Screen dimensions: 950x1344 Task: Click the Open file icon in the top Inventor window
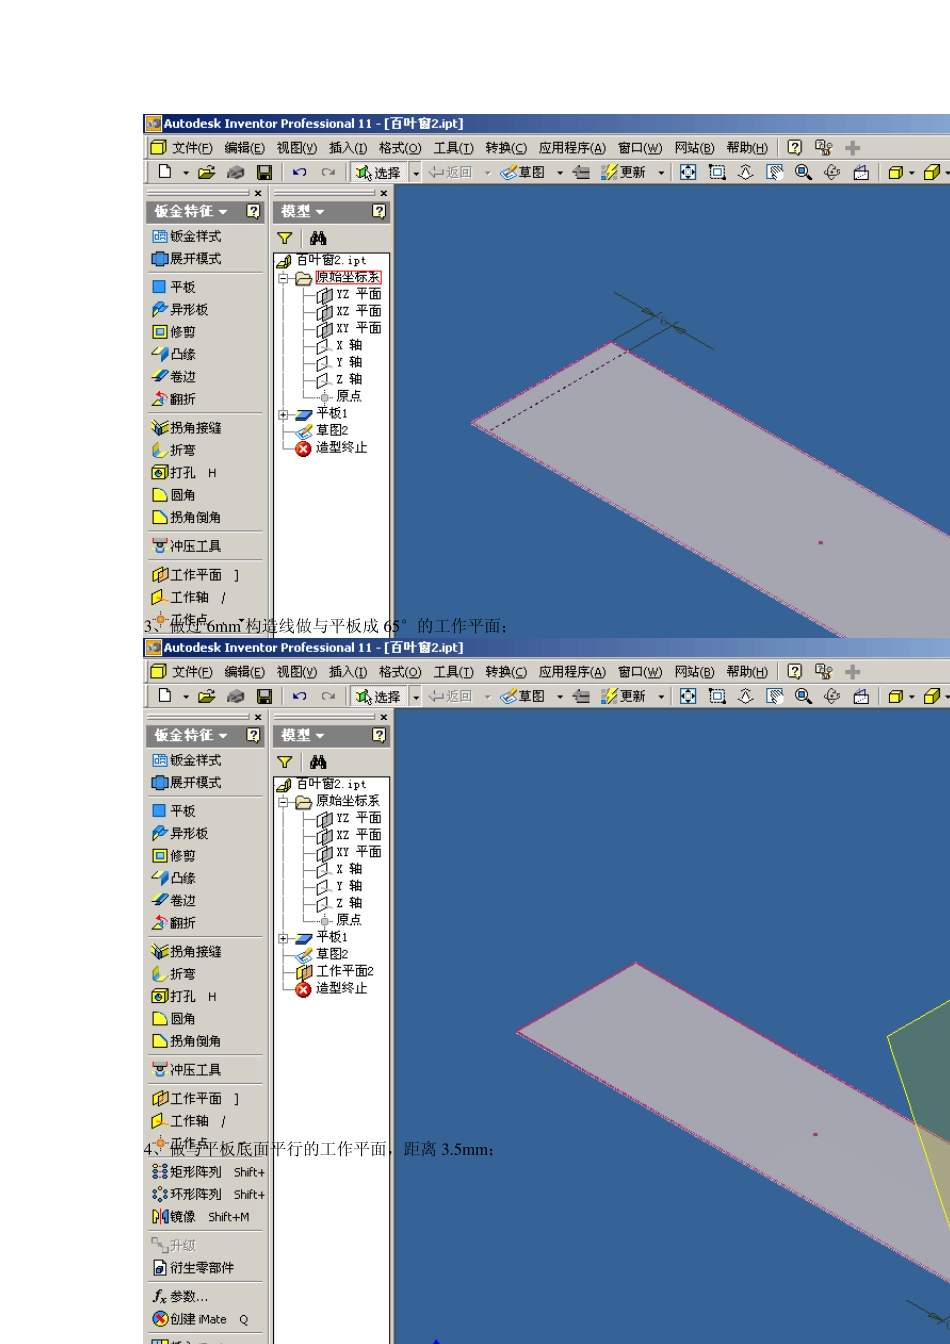(x=207, y=172)
